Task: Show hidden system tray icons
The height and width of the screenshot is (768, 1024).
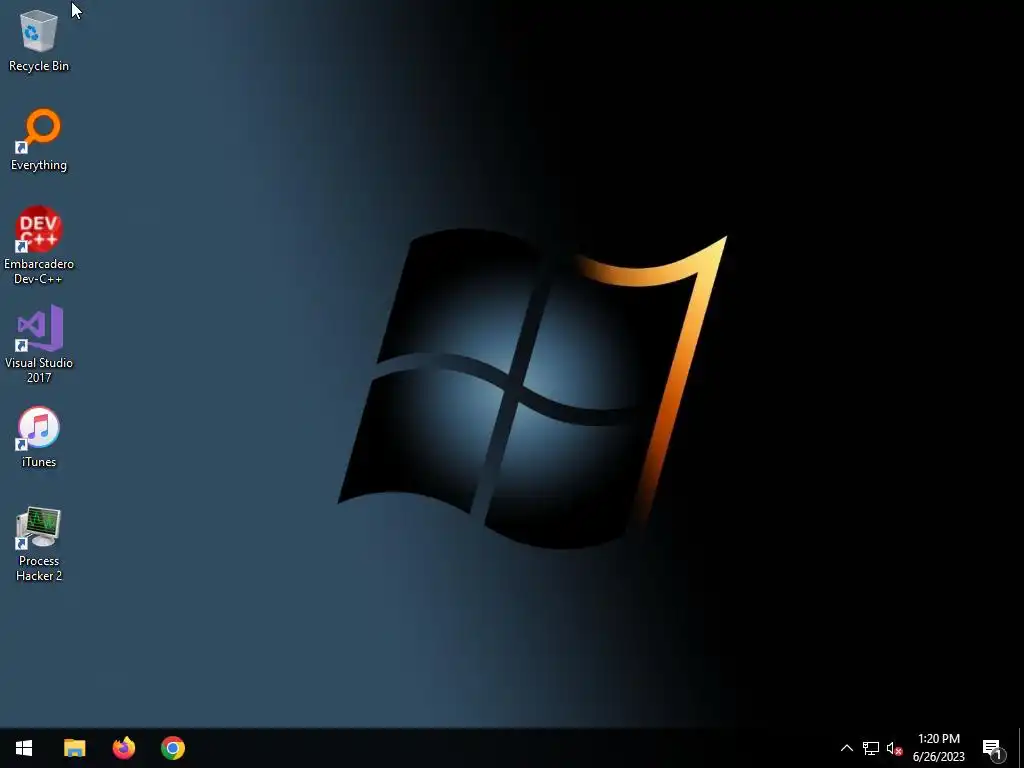Action: [x=846, y=748]
